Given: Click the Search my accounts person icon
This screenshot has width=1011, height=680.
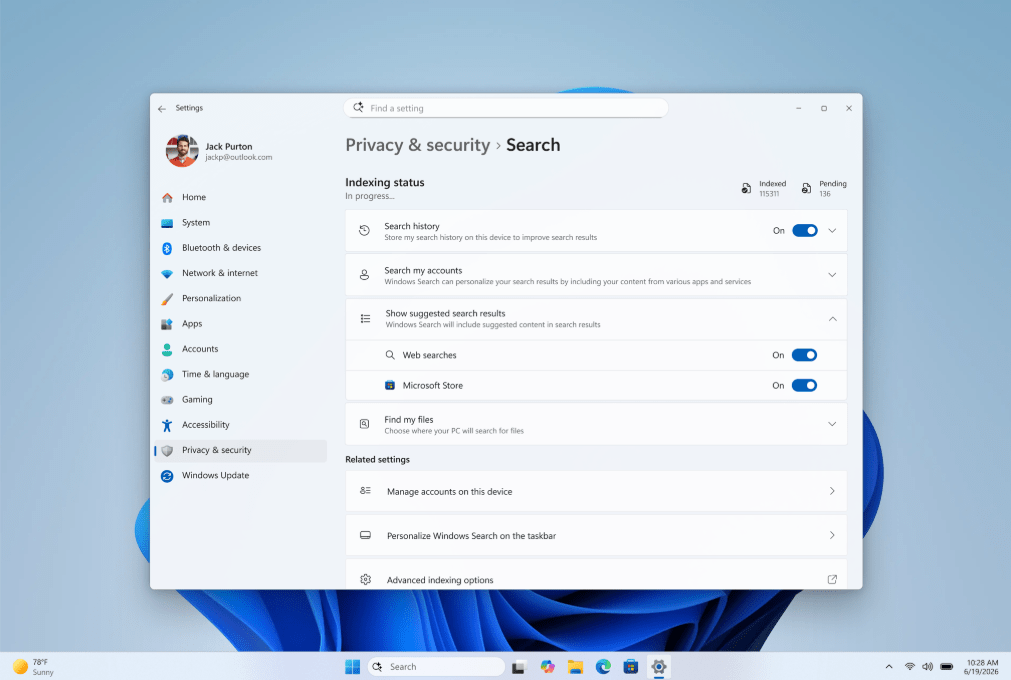Looking at the screenshot, I should (364, 275).
